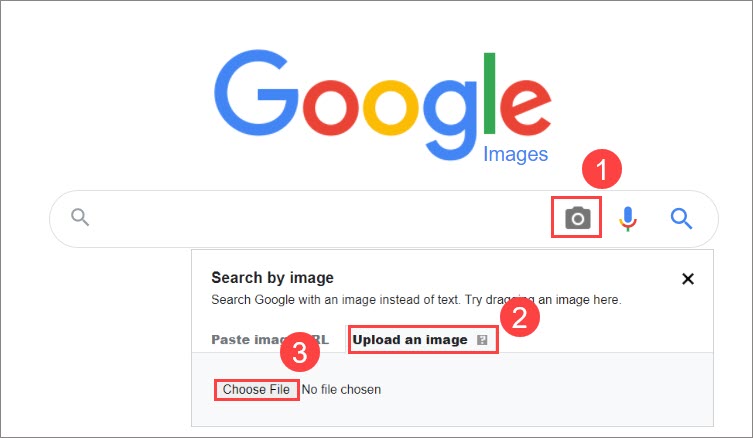Click the 'Search by image' heading

pos(272,278)
